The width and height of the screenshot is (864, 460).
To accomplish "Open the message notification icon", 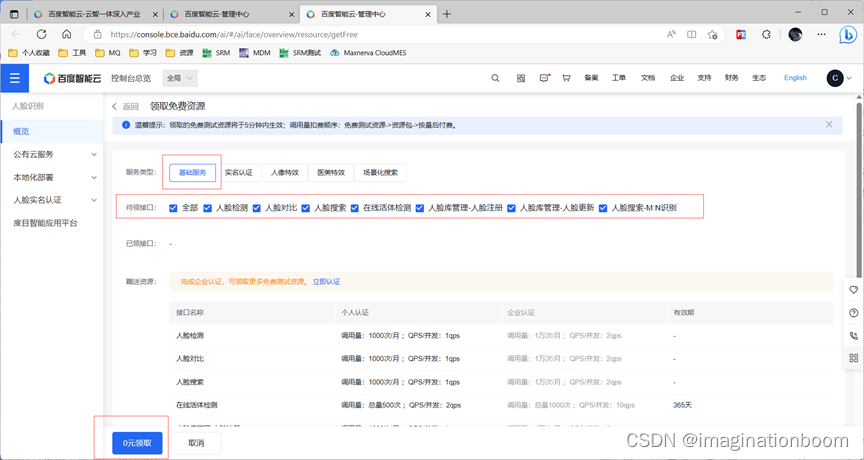I will click(544, 78).
